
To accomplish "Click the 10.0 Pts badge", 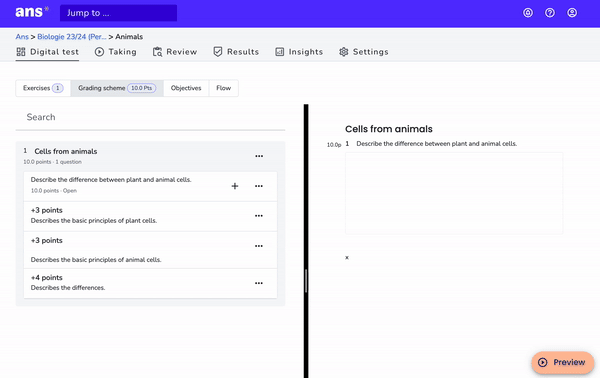I will pyautogui.click(x=142, y=88).
